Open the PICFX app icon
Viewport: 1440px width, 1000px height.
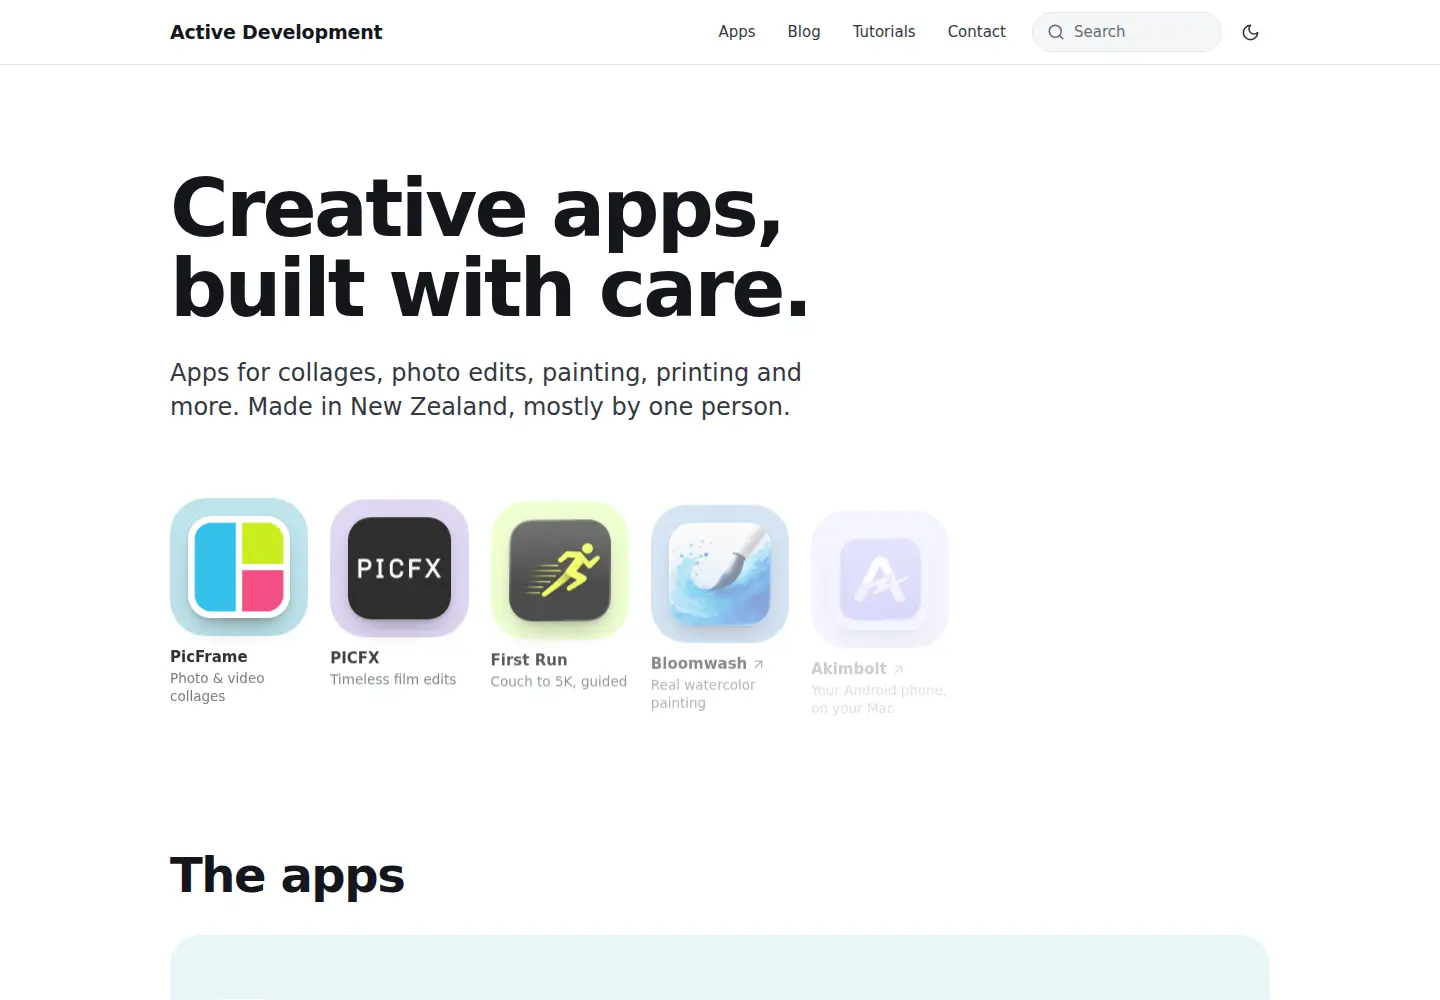pyautogui.click(x=399, y=568)
